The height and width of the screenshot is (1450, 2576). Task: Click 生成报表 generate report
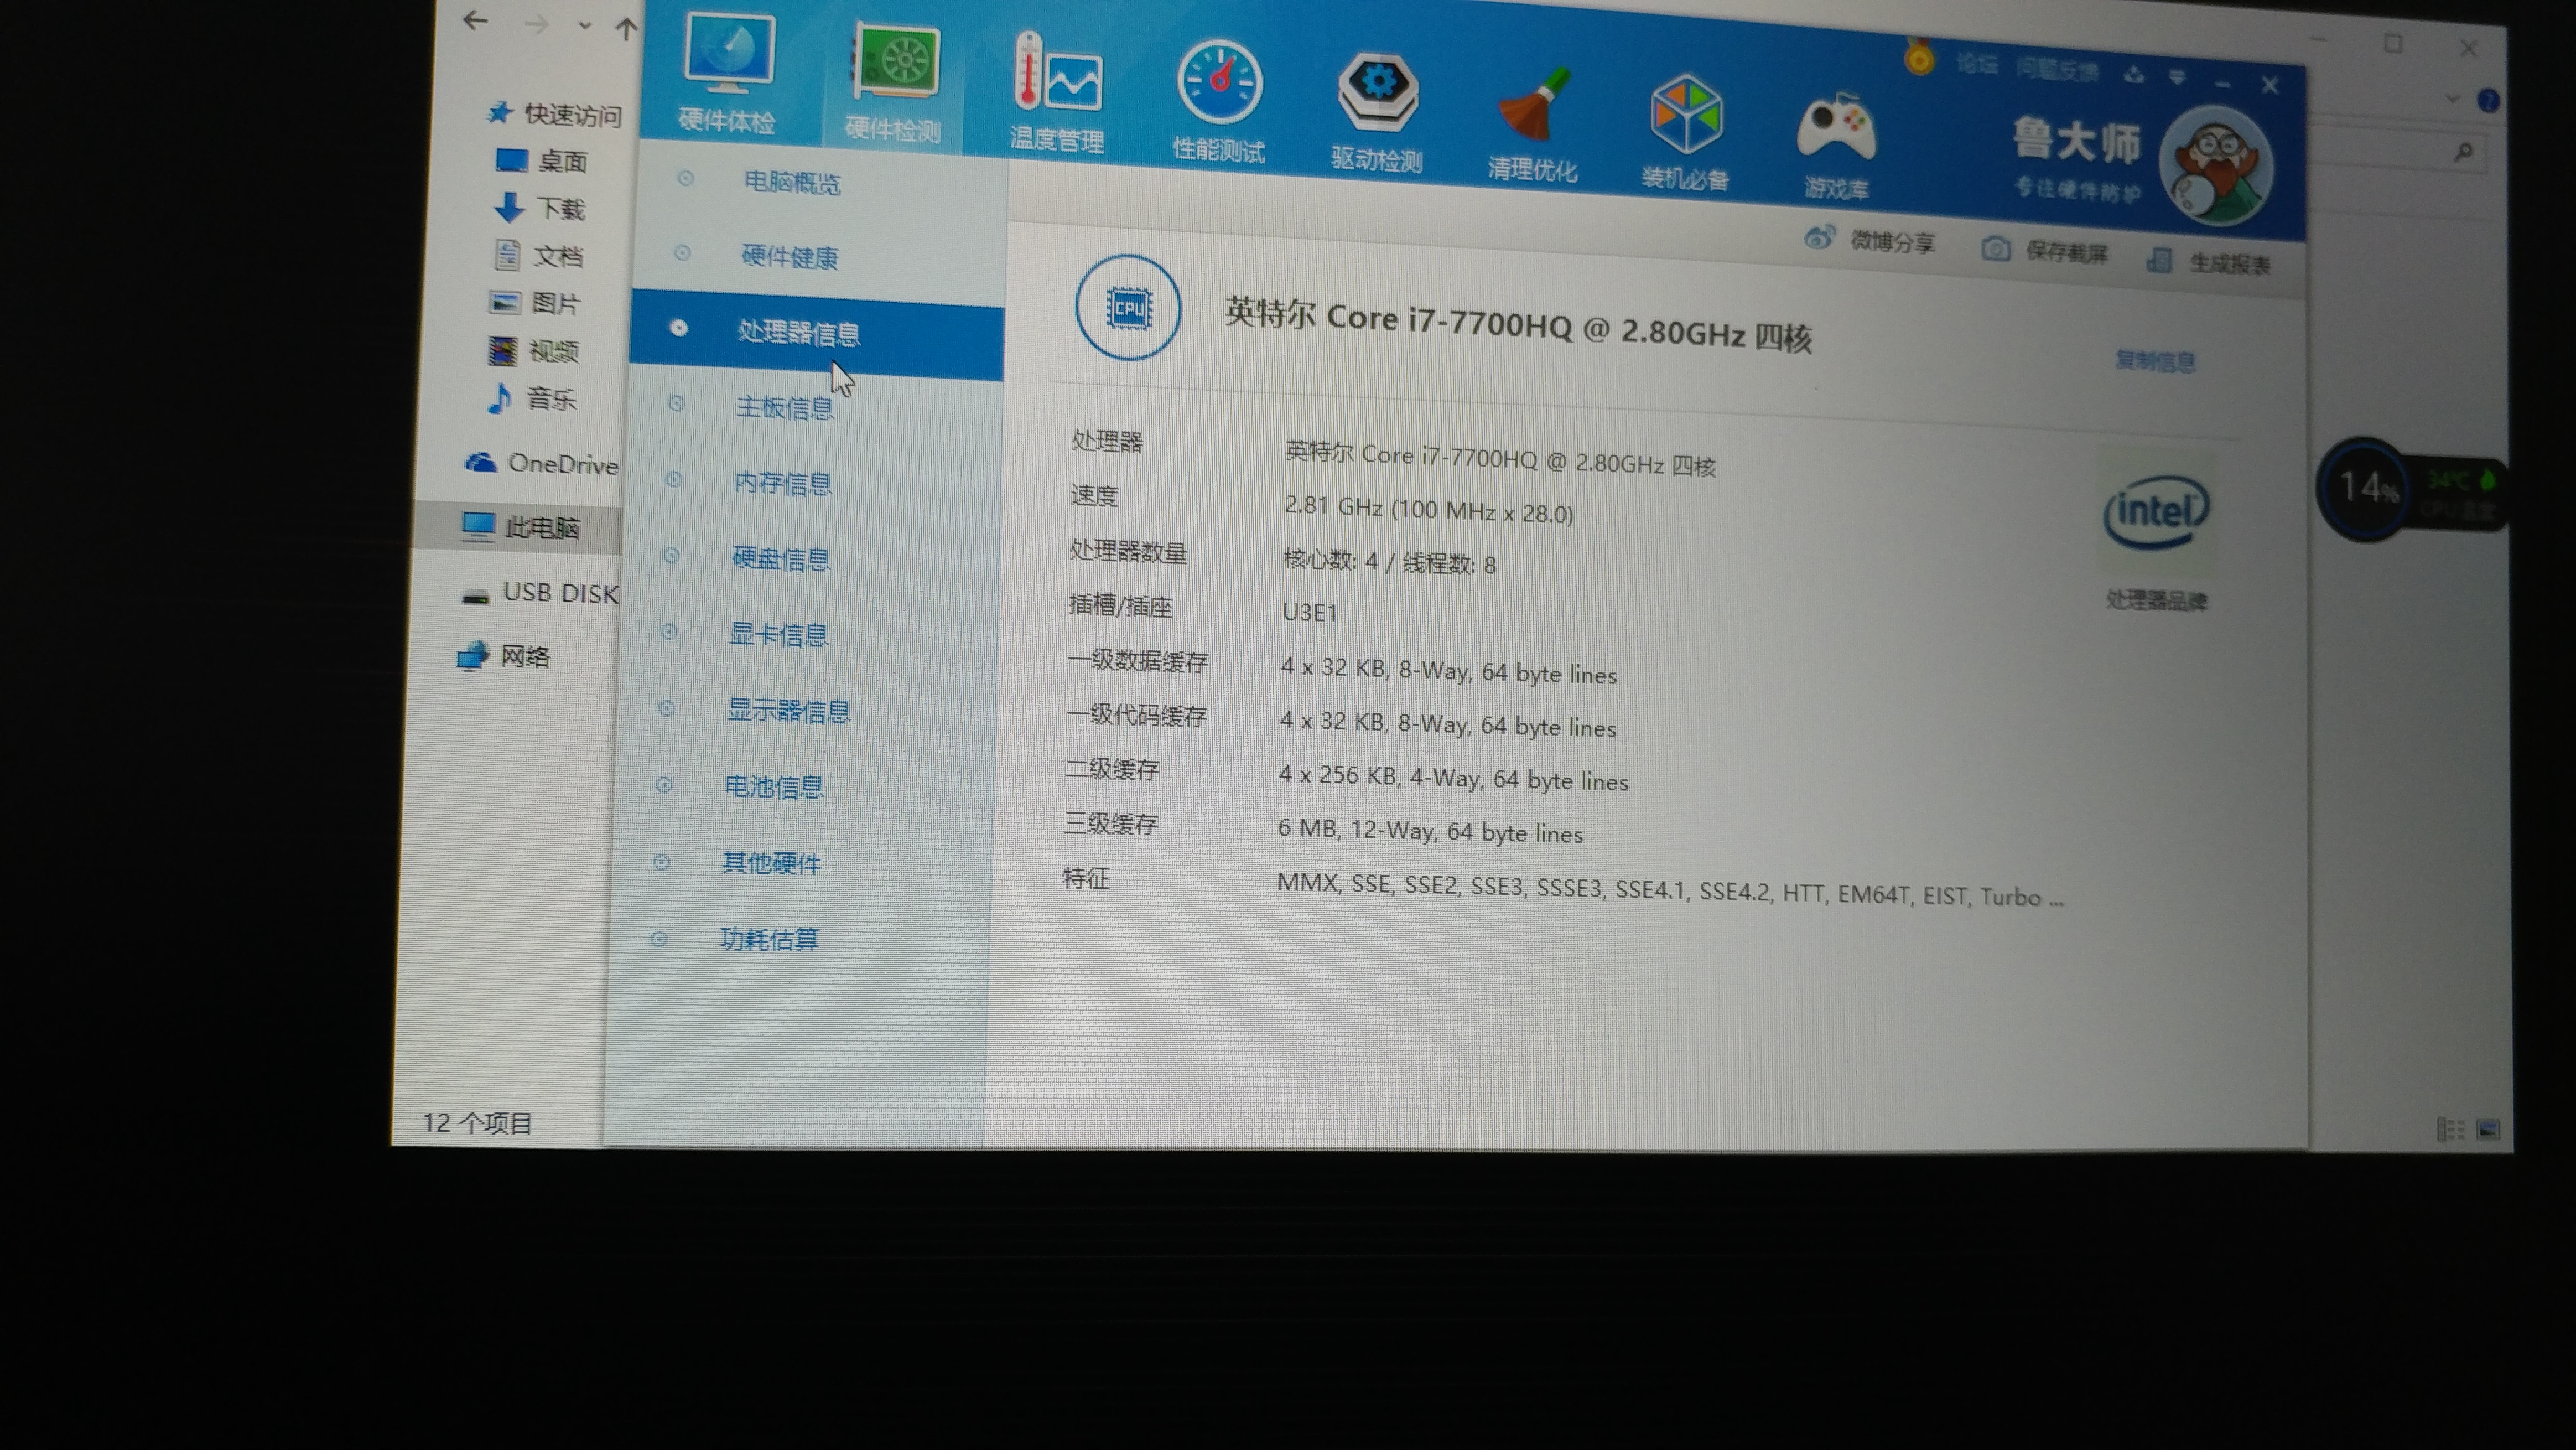click(2209, 262)
